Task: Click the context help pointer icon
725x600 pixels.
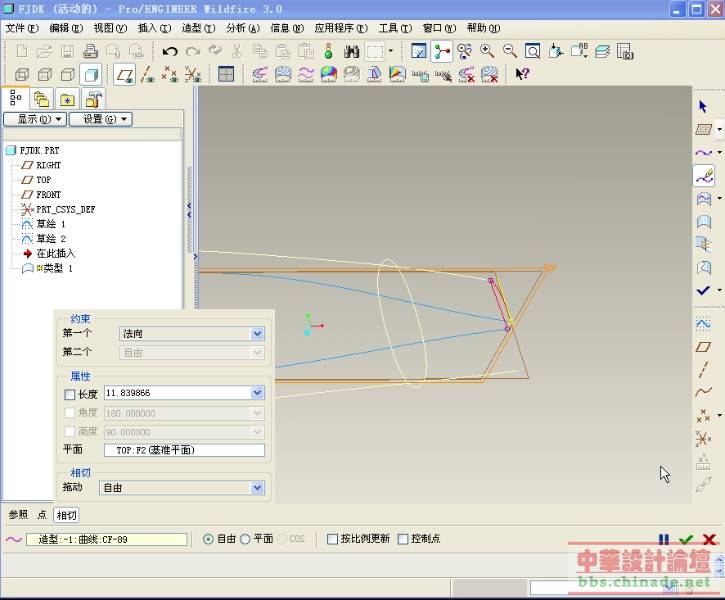Action: point(521,74)
